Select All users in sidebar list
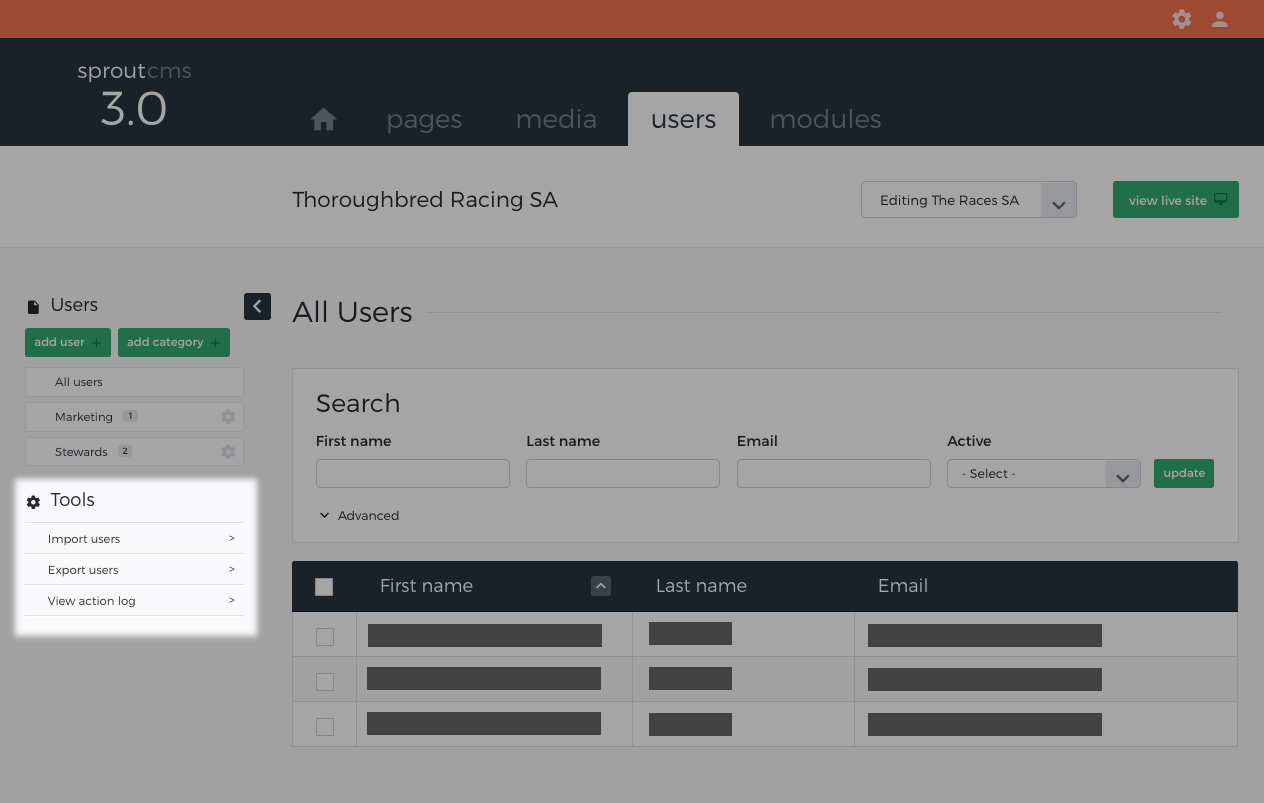Viewport: 1264px width, 803px height. coord(134,382)
